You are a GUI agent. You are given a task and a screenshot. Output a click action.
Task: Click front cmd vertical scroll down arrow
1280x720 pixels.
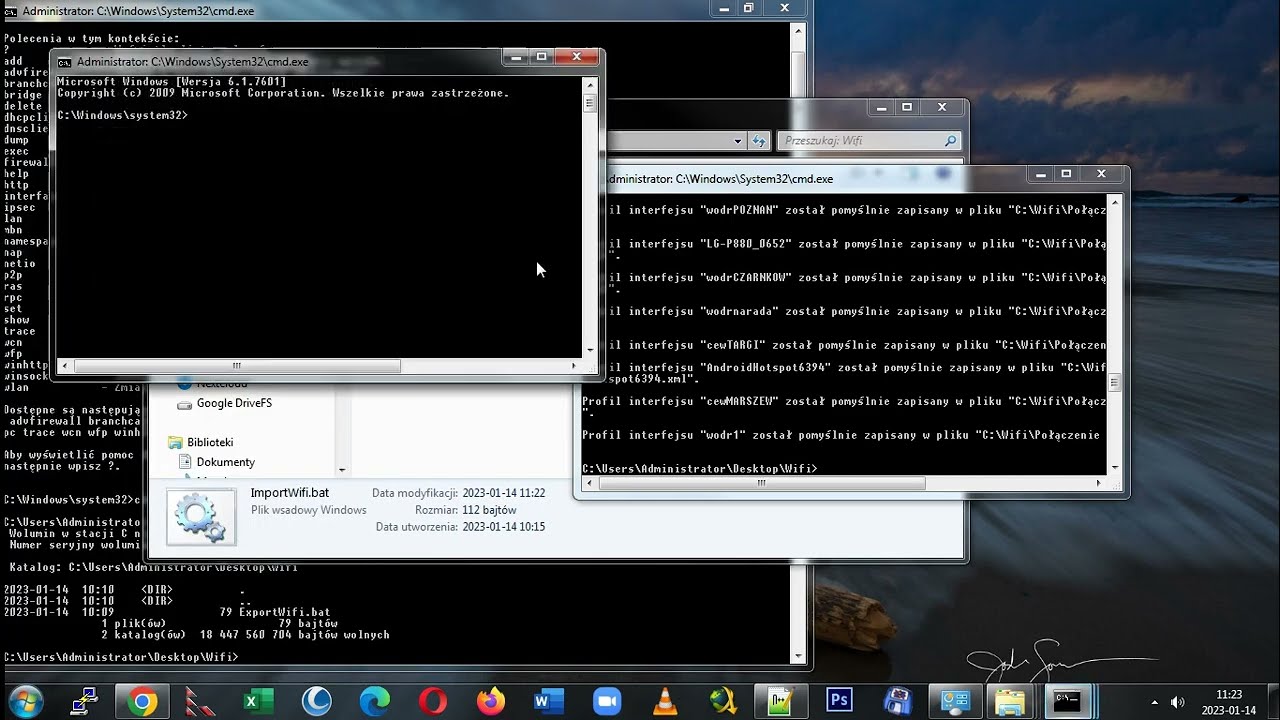point(590,350)
